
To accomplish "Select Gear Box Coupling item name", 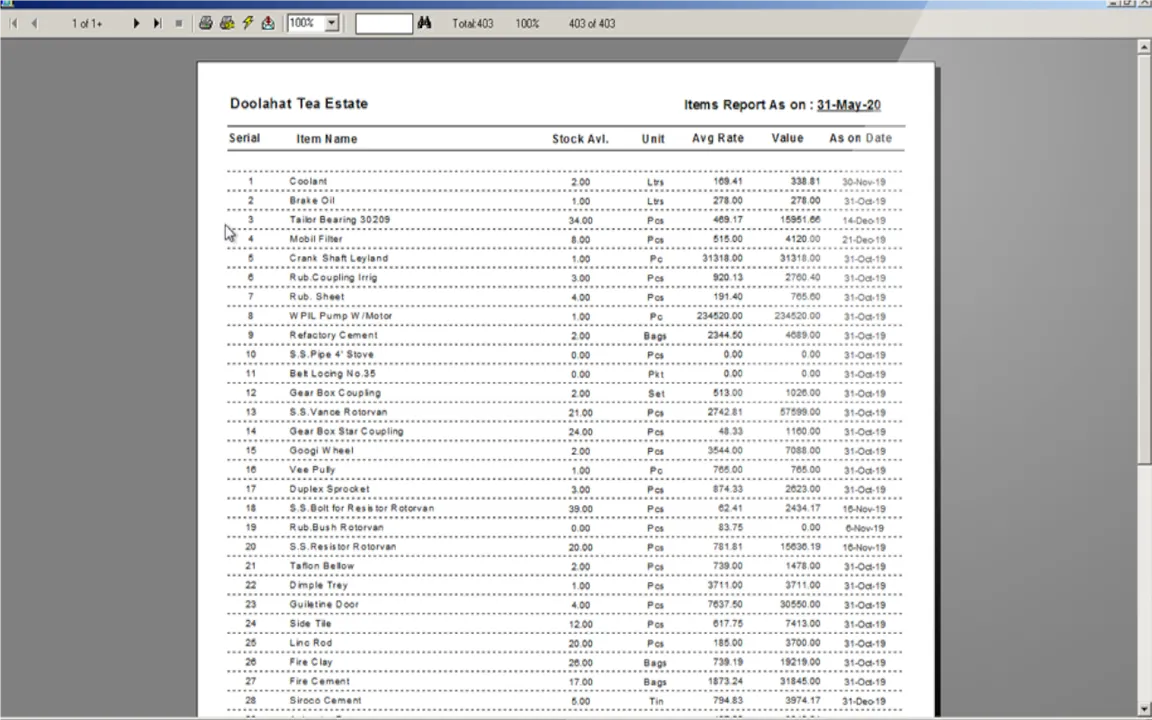I will (335, 393).
